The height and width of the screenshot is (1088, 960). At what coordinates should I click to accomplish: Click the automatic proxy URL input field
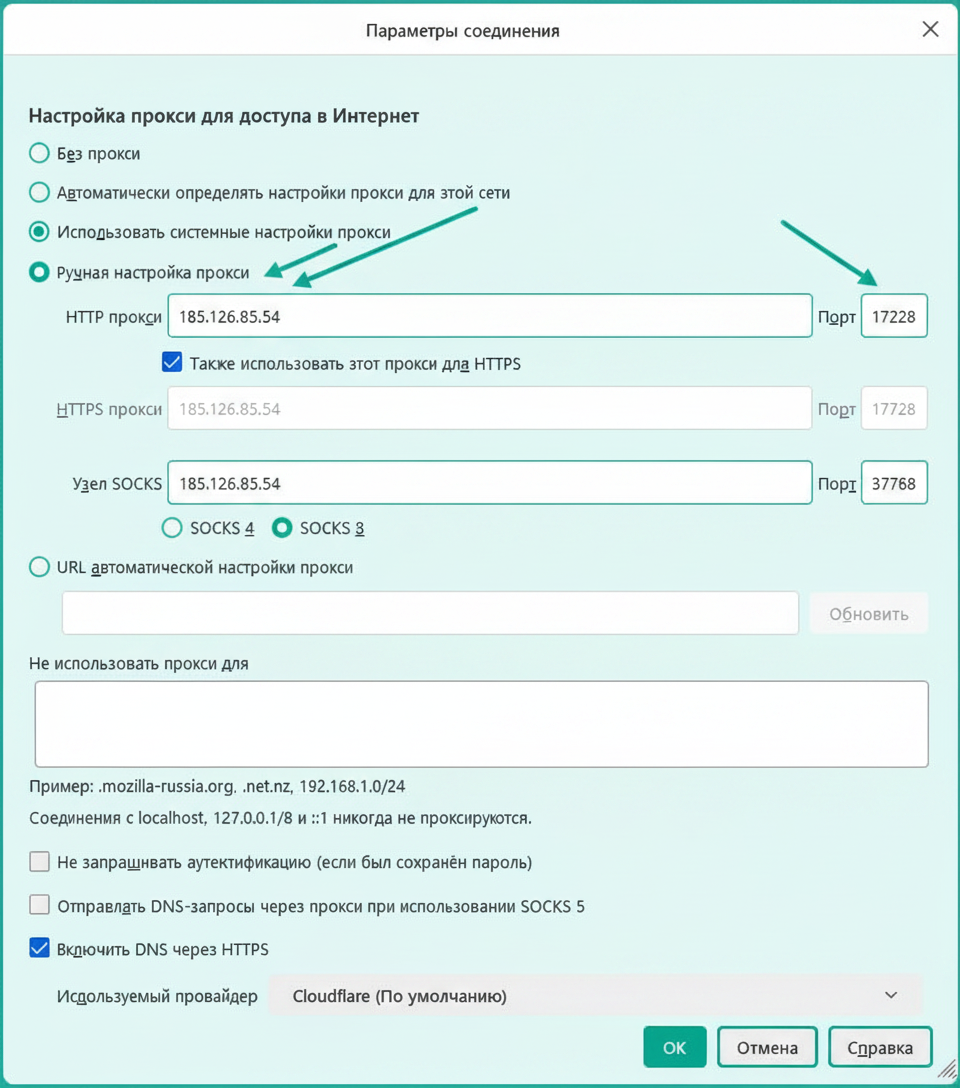430,613
